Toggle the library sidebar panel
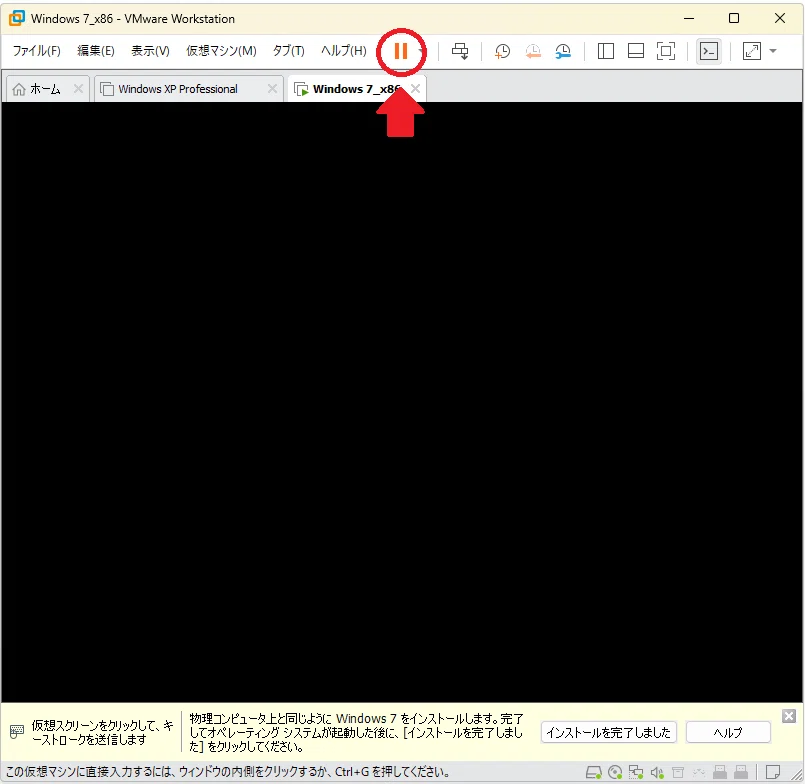Screen dimensions: 805x784 point(606,51)
